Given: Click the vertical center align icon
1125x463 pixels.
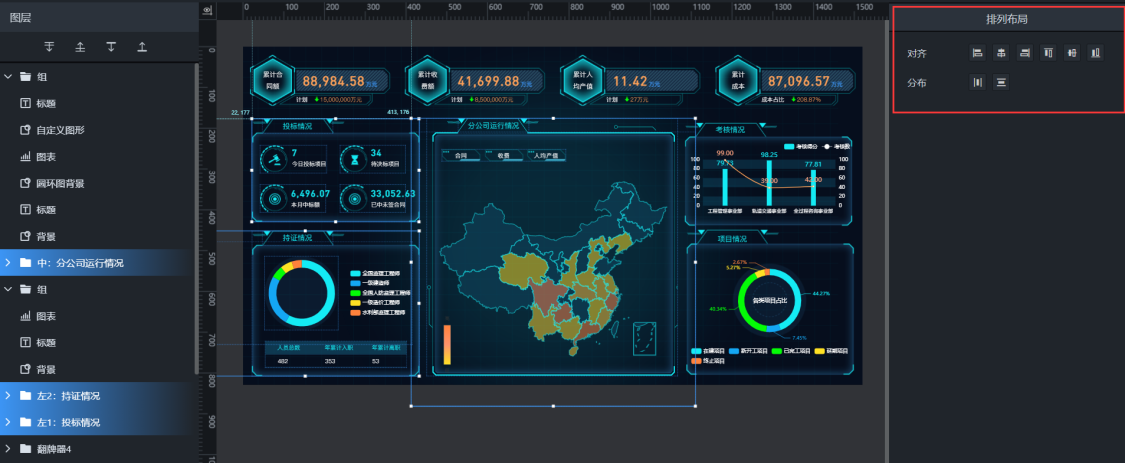Looking at the screenshot, I should pos(1072,53).
